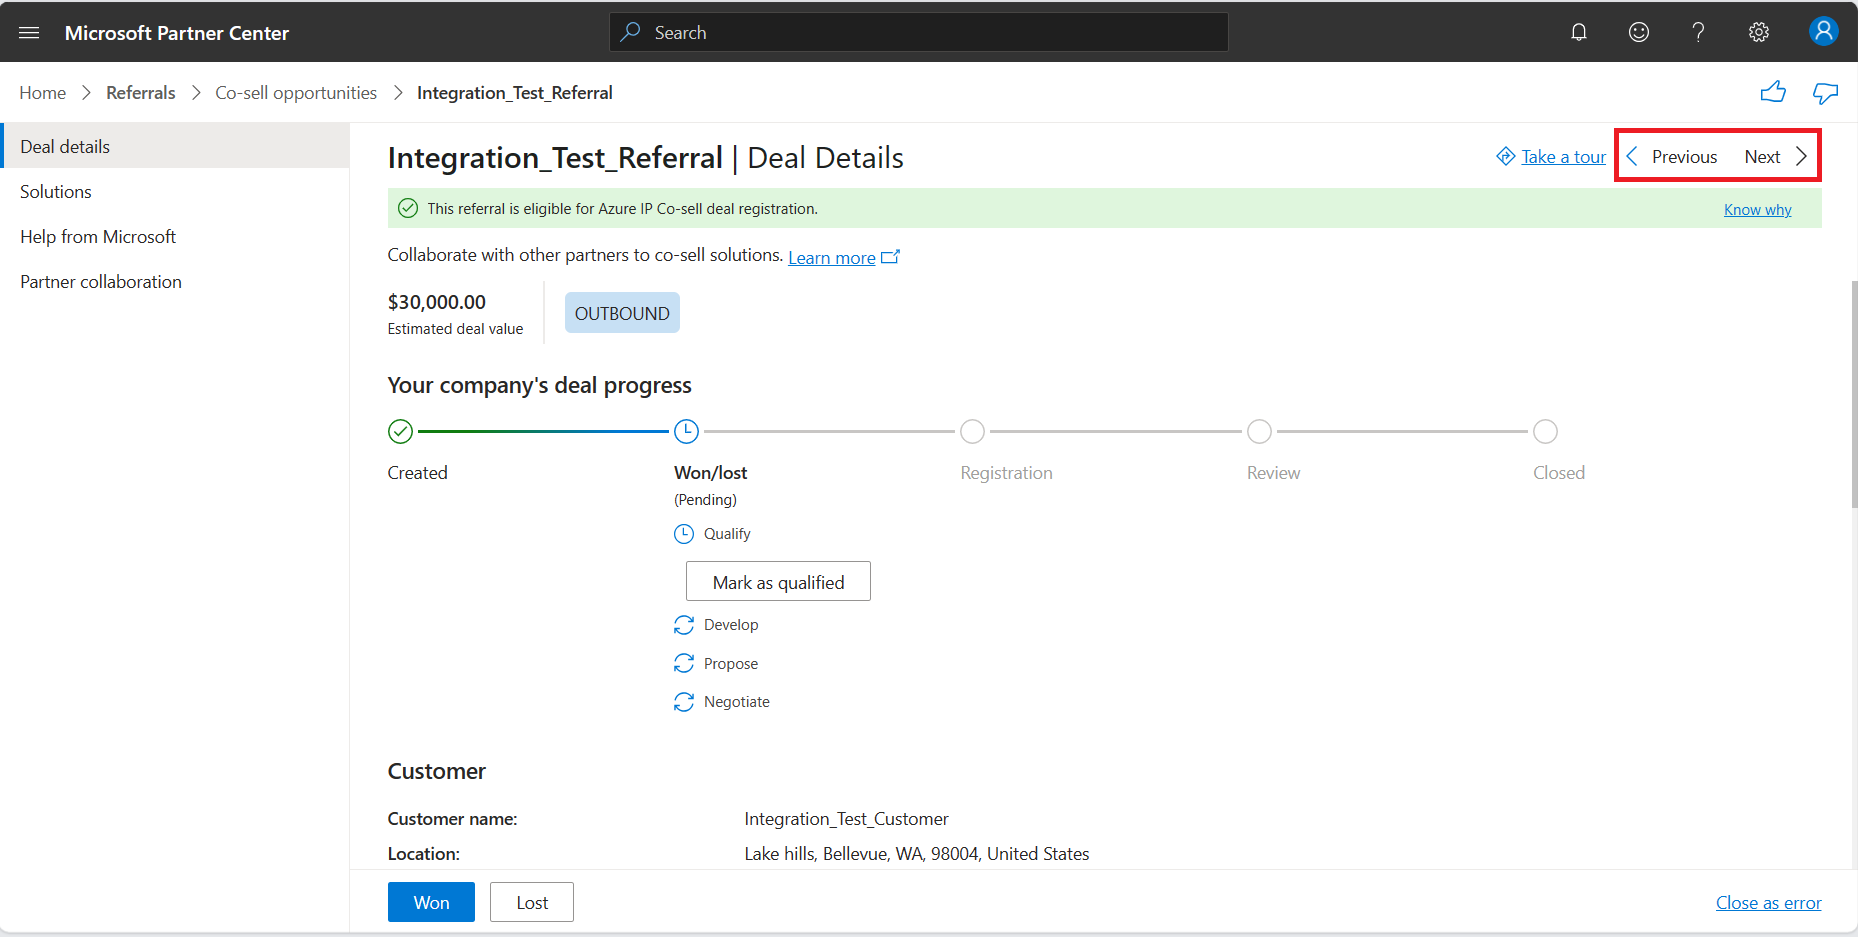The width and height of the screenshot is (1858, 937).
Task: Open the hamburger navigation menu
Action: 29,33
